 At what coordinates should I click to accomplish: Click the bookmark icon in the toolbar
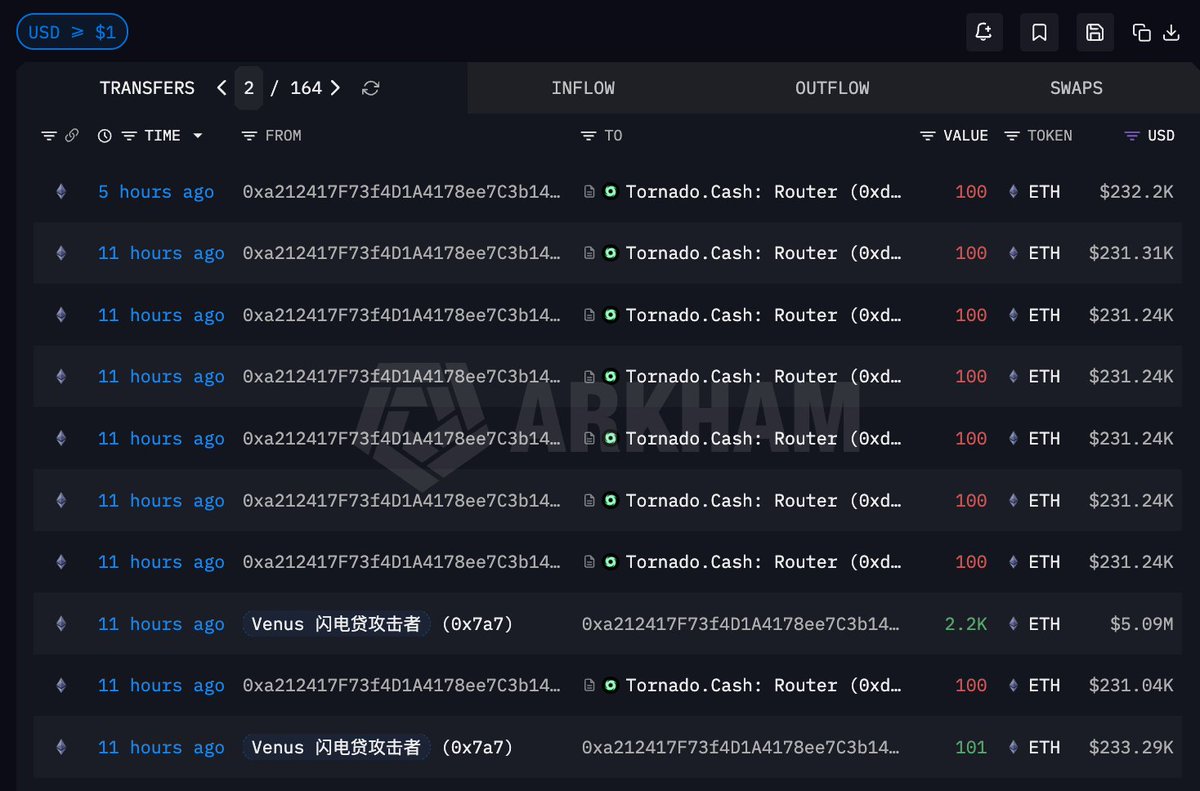click(x=1039, y=32)
